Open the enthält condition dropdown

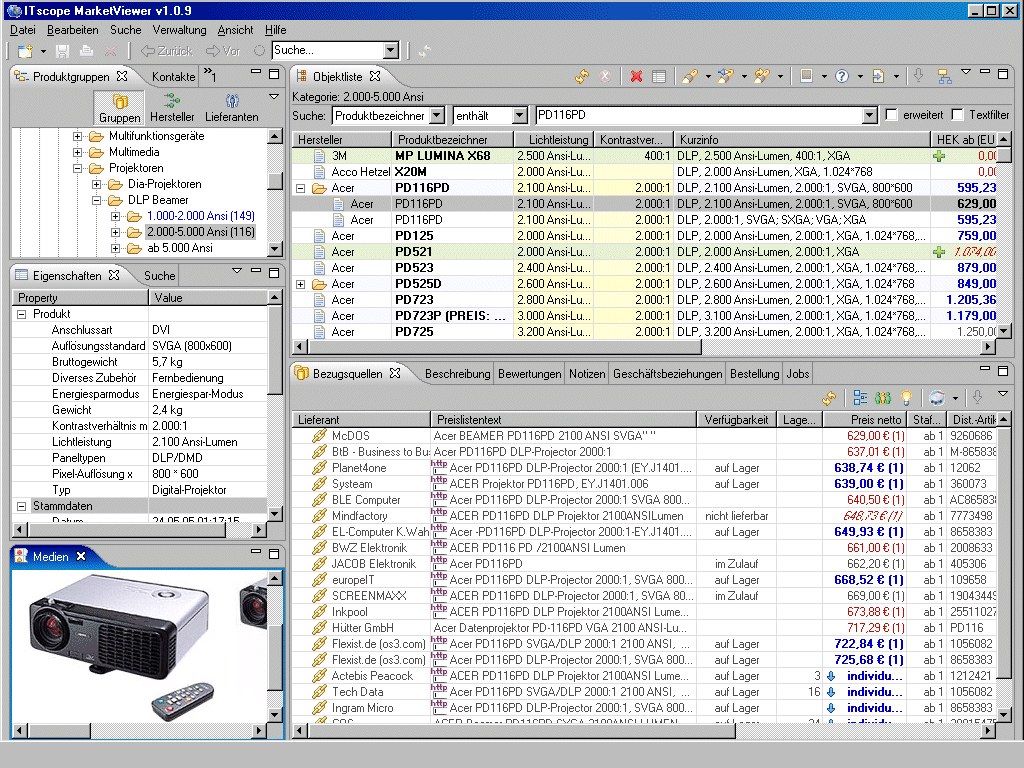coord(519,116)
